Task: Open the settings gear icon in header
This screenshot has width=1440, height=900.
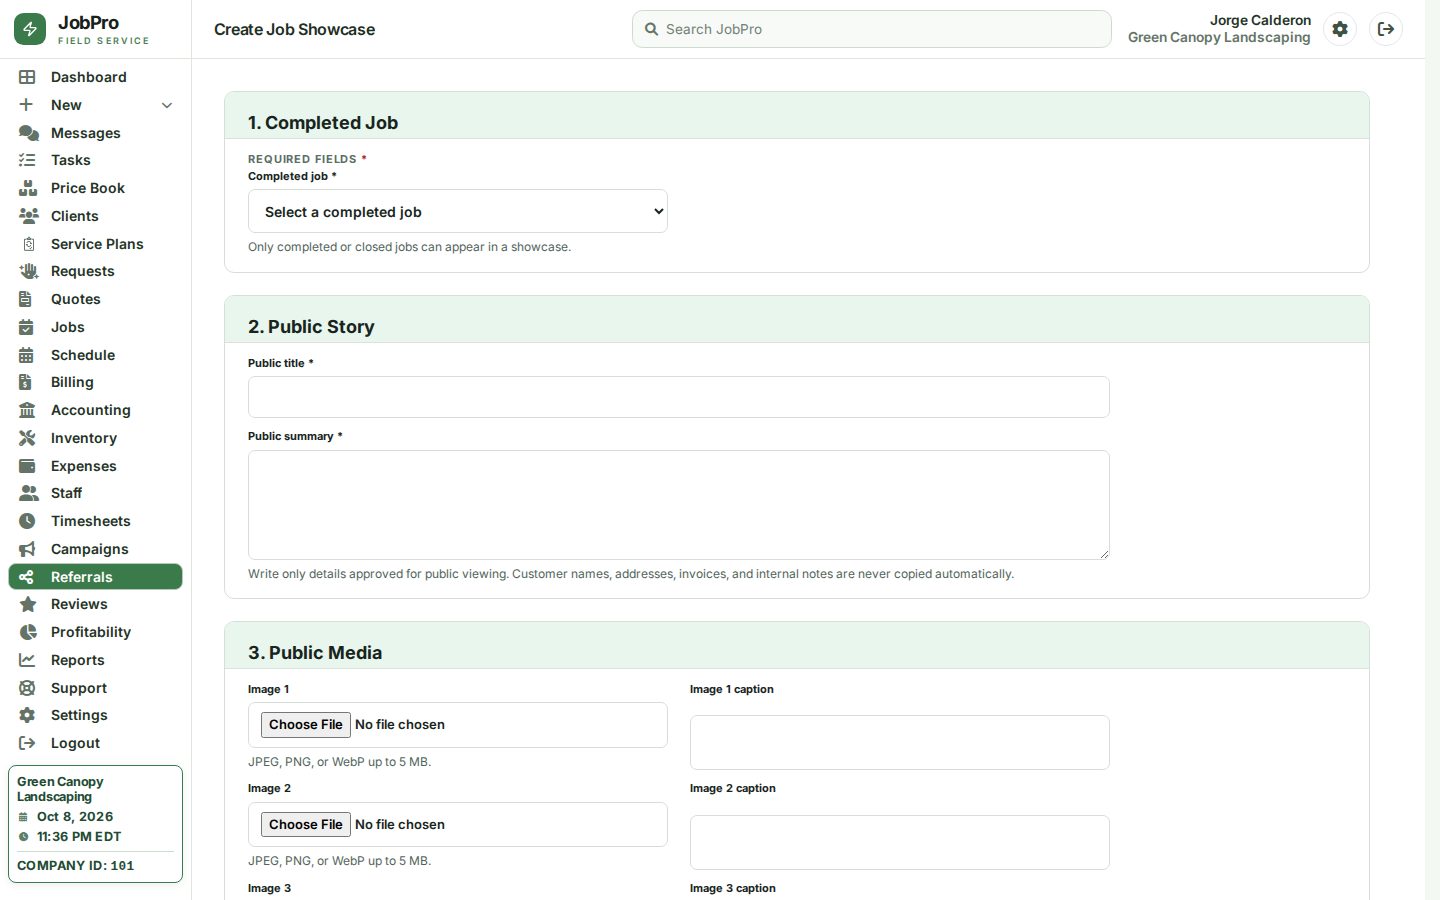Action: coord(1340,29)
